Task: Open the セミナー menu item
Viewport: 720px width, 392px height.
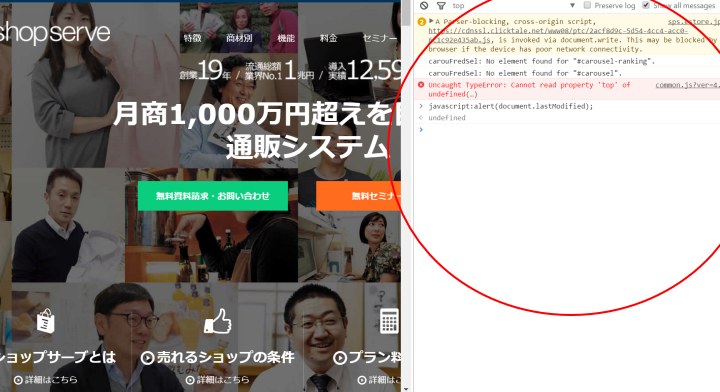Action: tap(380, 38)
